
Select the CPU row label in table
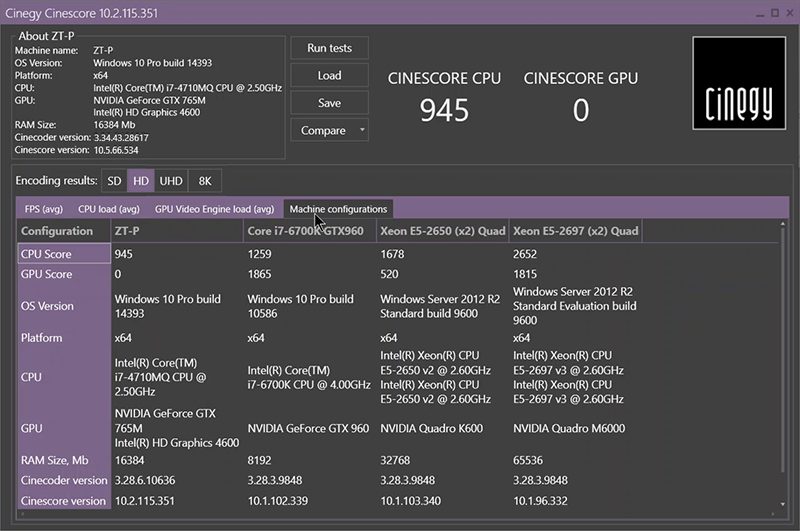pos(64,377)
